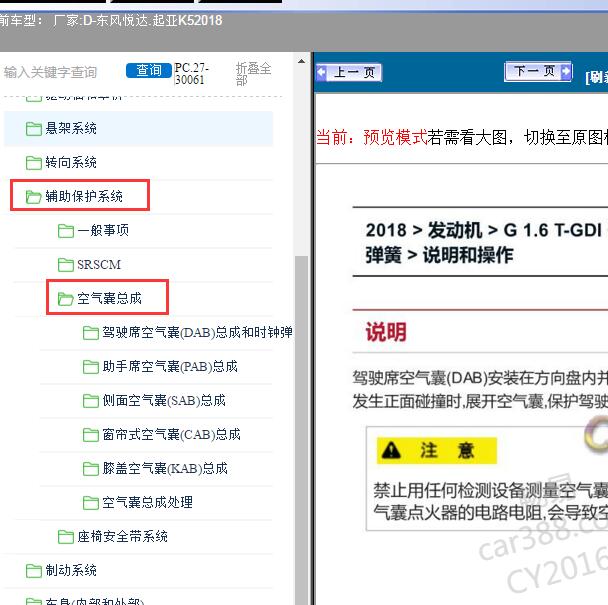Select 膝盖空气囊(KAB)总成 label
Image resolution: width=608 pixels, height=605 pixels.
[165, 468]
